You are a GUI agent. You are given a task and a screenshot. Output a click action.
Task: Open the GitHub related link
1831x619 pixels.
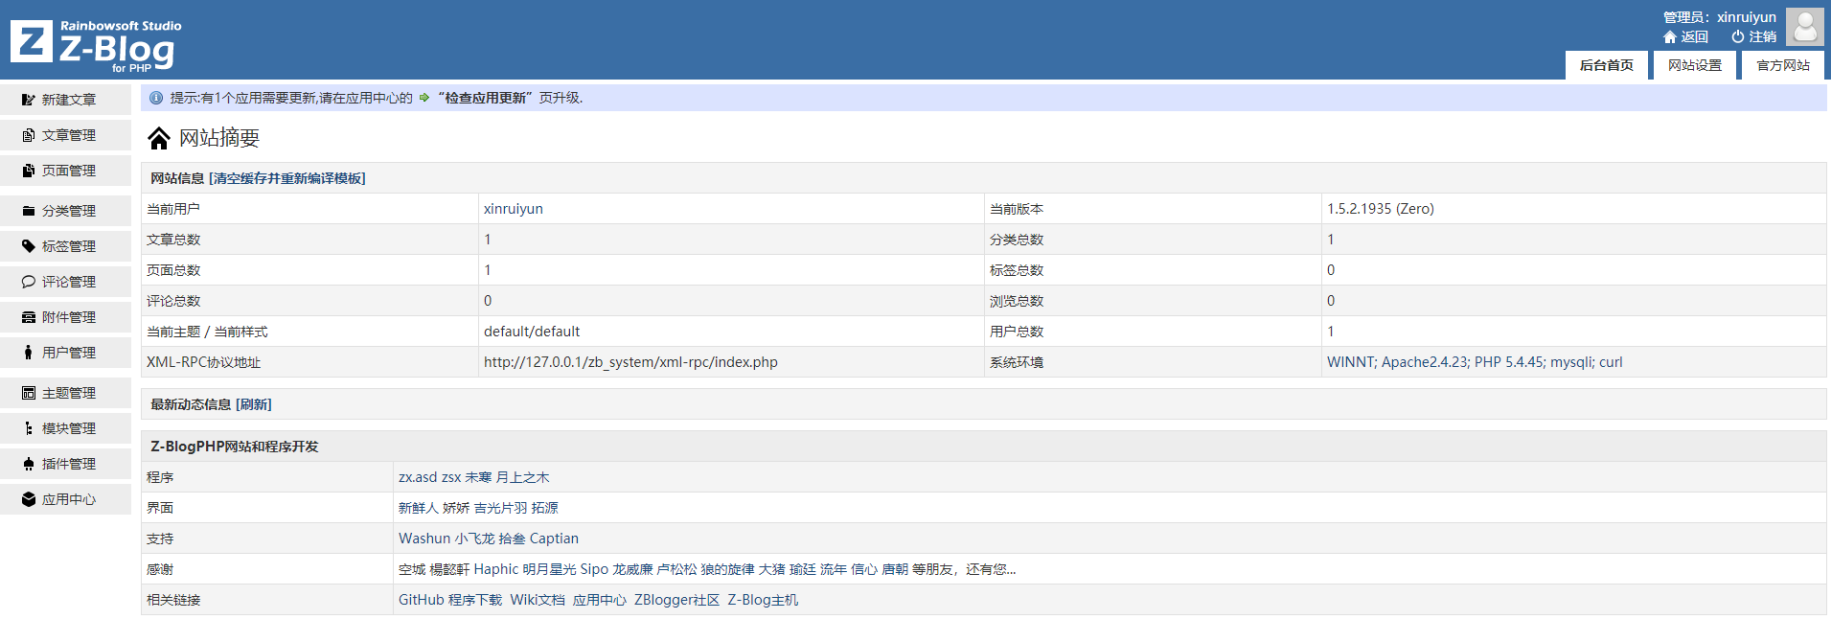pos(421,600)
